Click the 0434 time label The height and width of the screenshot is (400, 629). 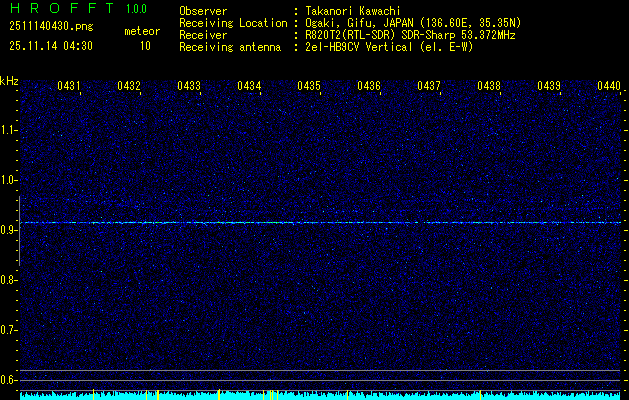[249, 85]
